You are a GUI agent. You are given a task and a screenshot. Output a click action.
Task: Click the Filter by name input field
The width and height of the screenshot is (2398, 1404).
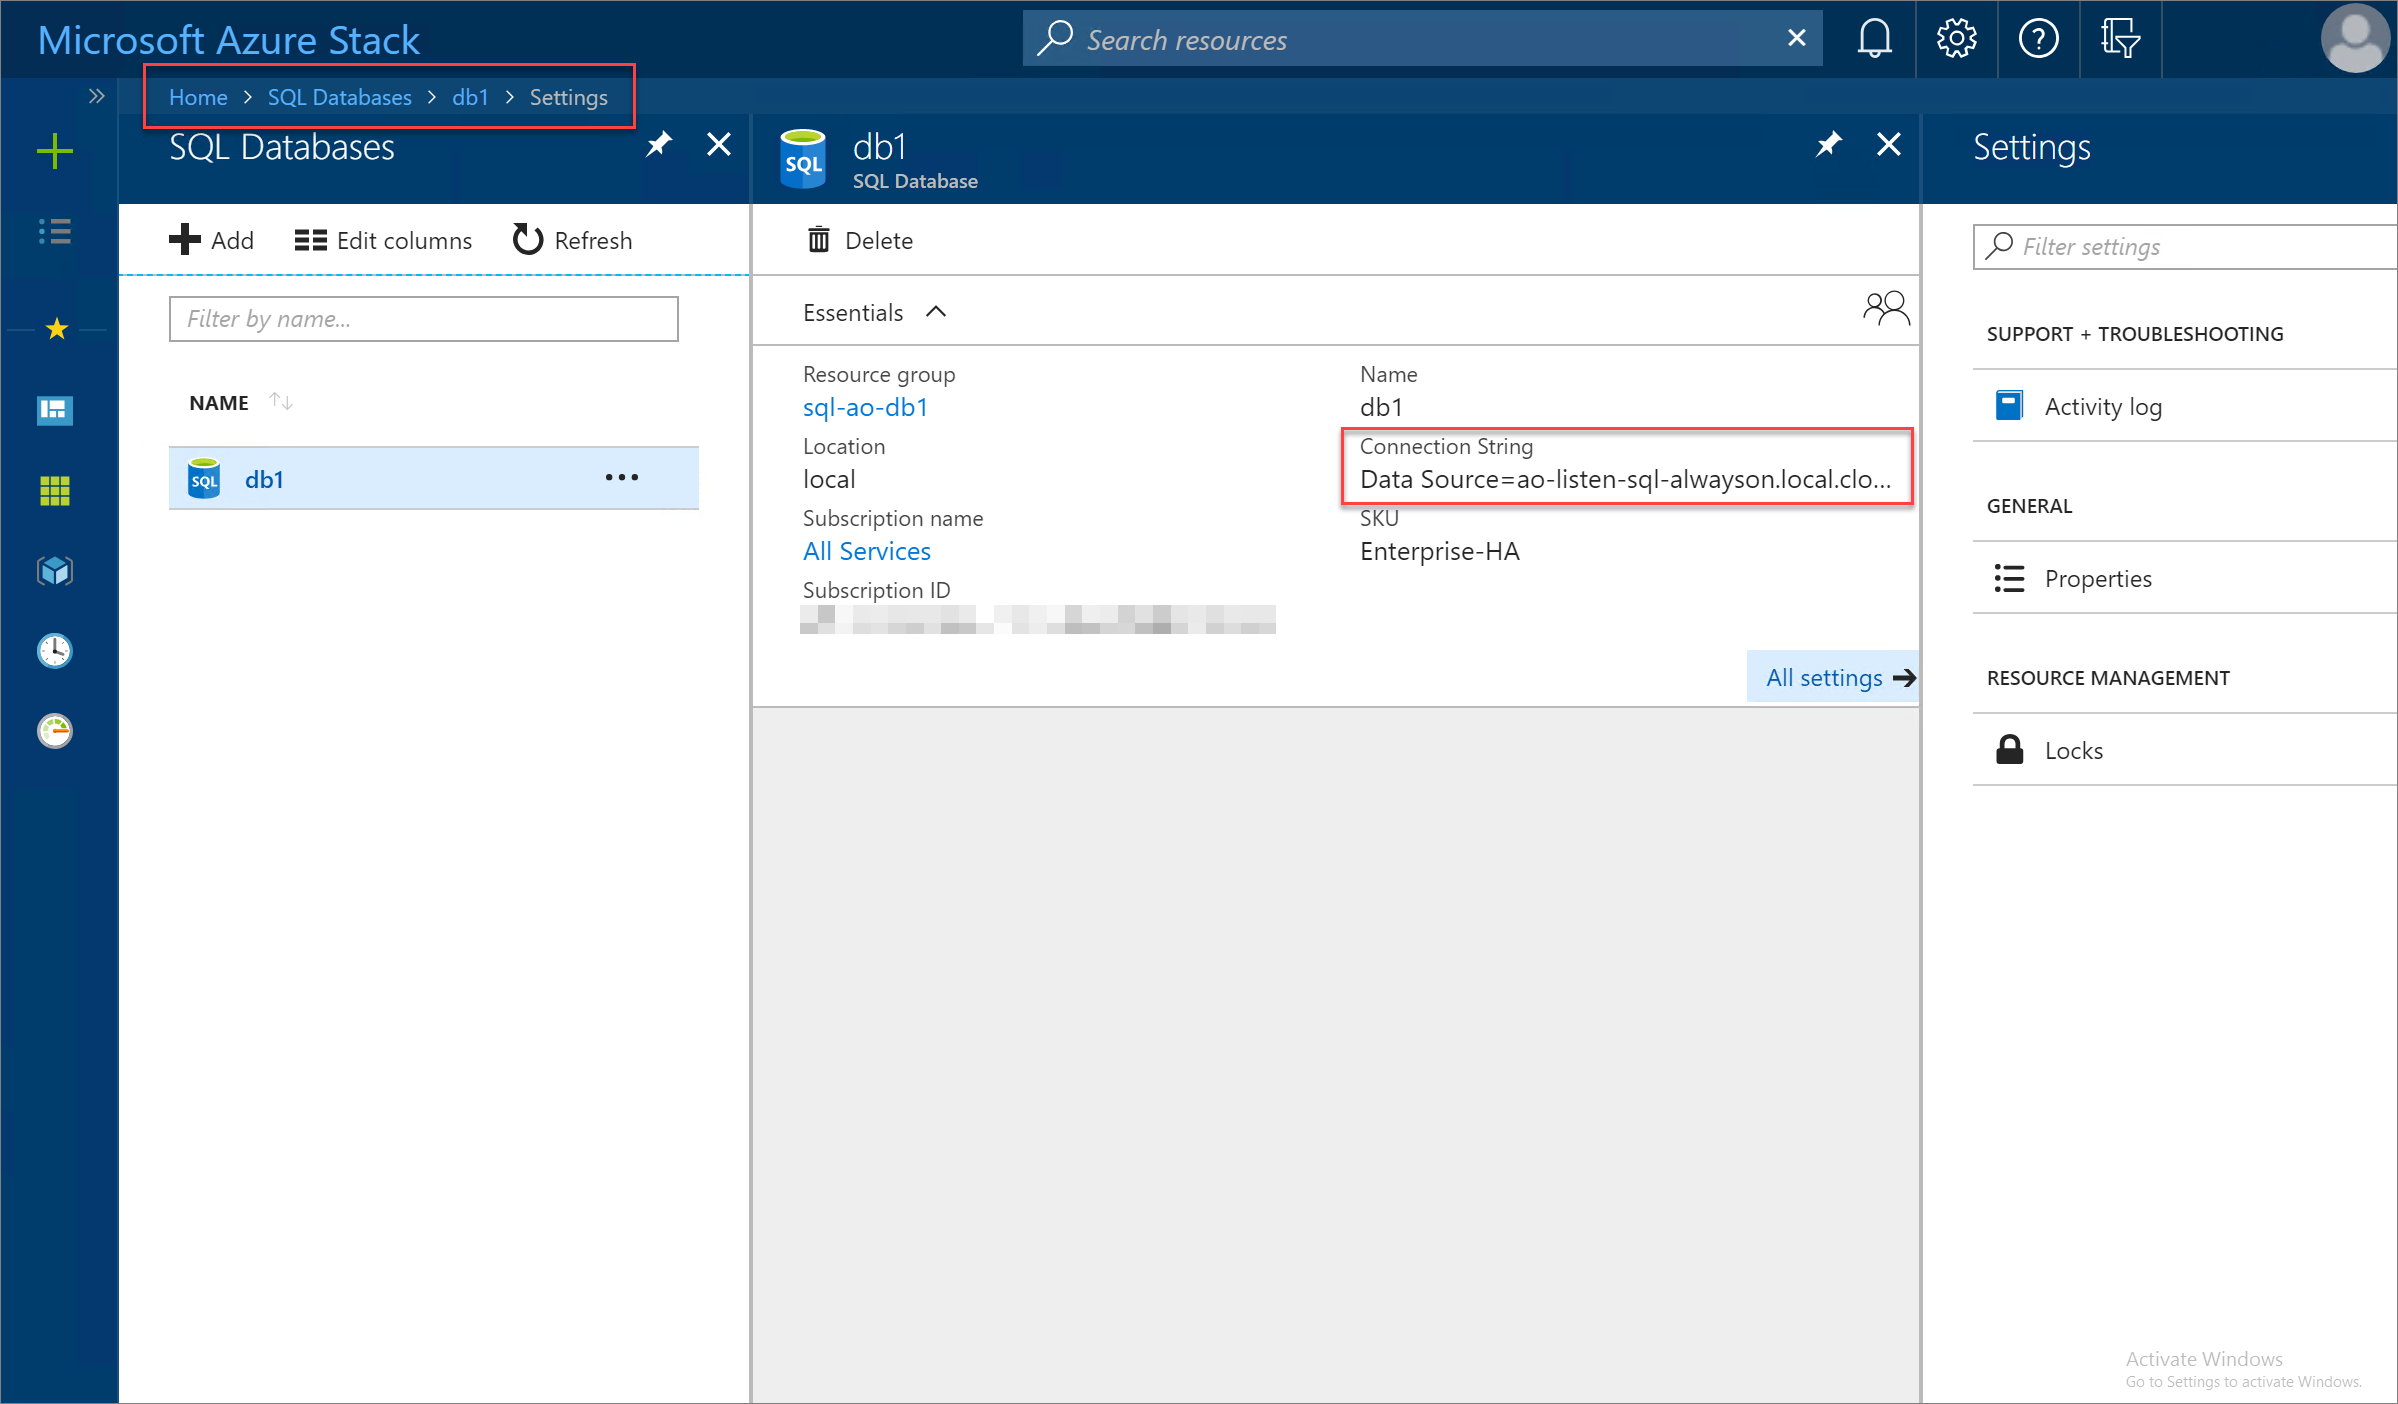pyautogui.click(x=423, y=318)
